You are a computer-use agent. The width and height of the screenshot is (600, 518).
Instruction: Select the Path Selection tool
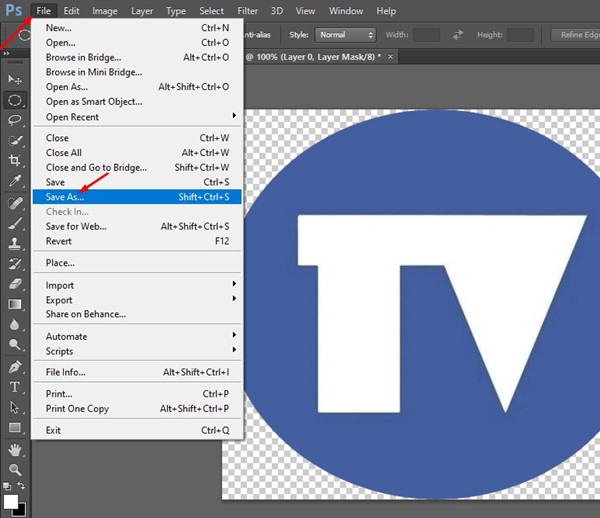click(15, 407)
